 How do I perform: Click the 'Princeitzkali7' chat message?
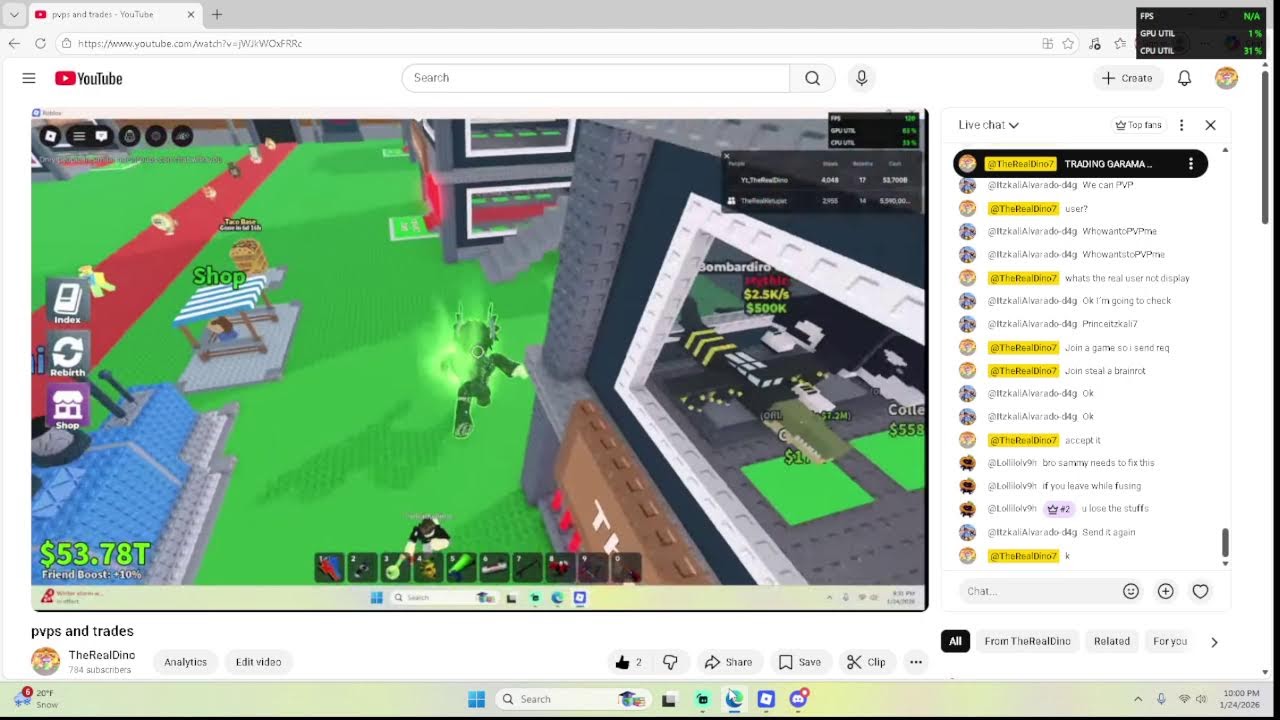tap(1110, 324)
